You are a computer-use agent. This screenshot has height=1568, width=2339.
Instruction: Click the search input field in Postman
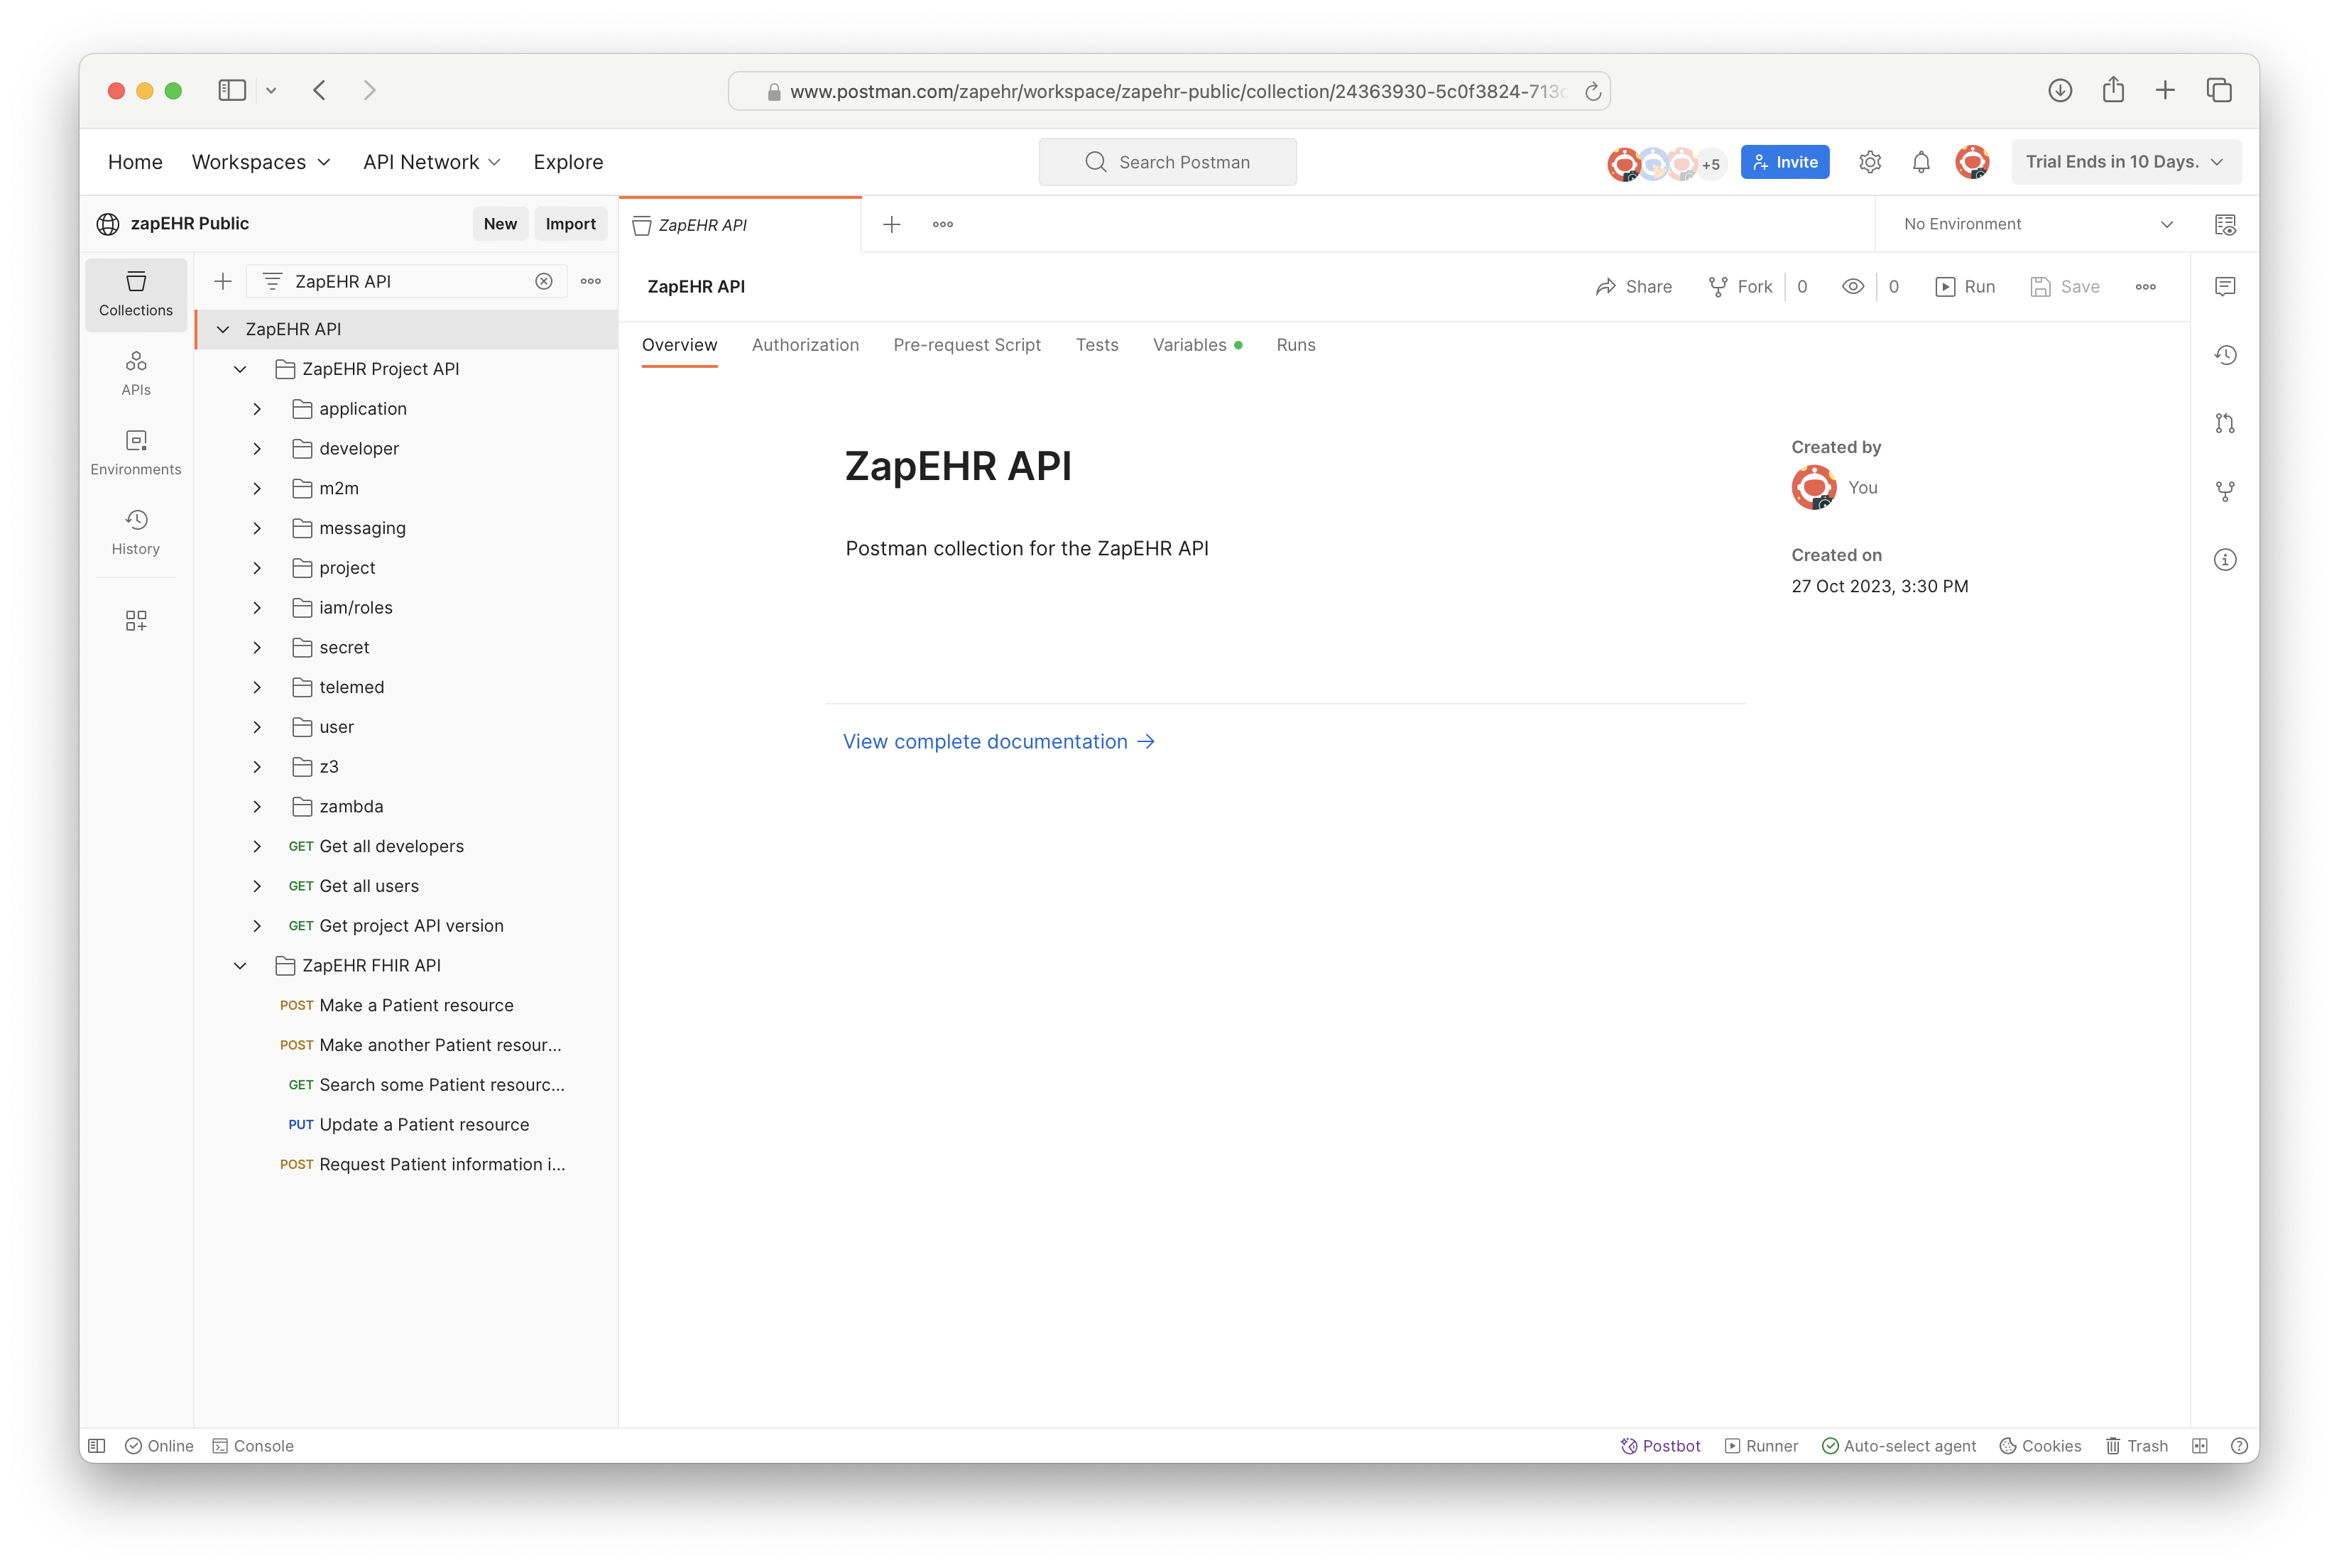pyautogui.click(x=1169, y=161)
